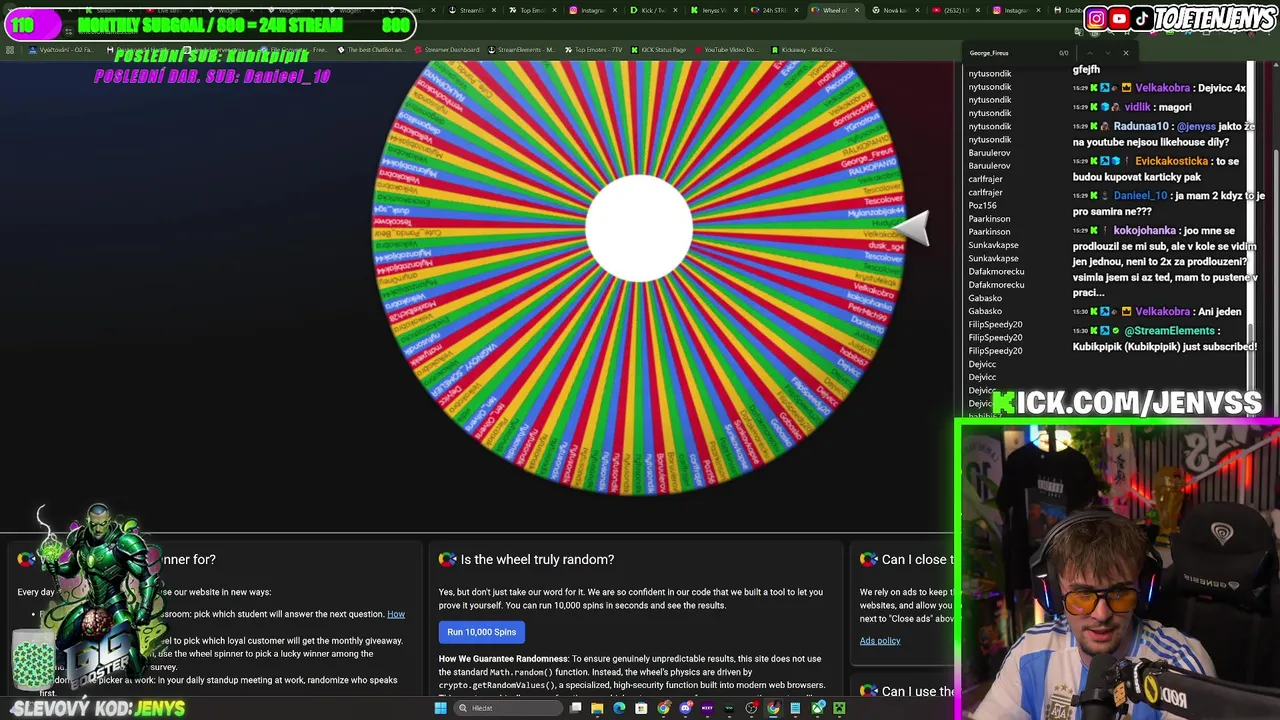Switch to the (2632) YouTube browser tab

pos(955,10)
